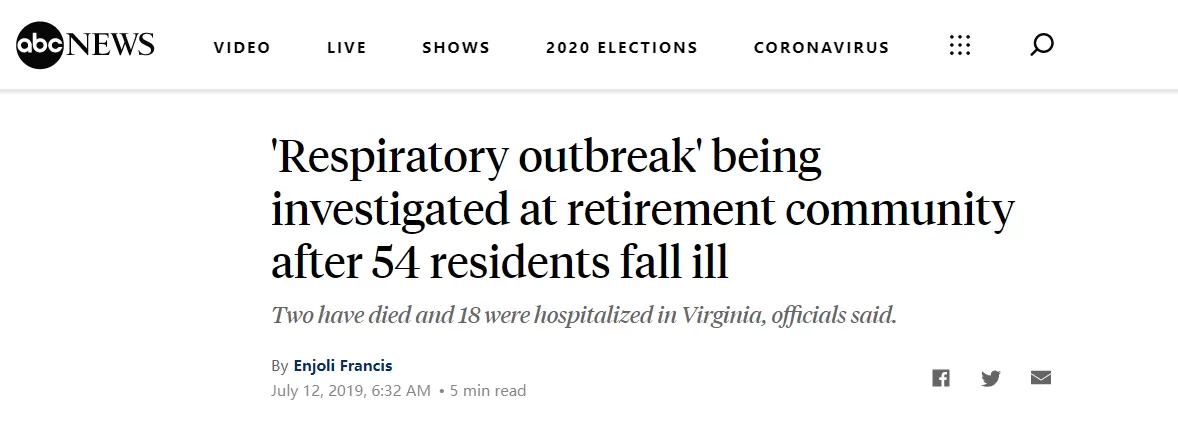Click the '5 min read' label

[x=488, y=391]
